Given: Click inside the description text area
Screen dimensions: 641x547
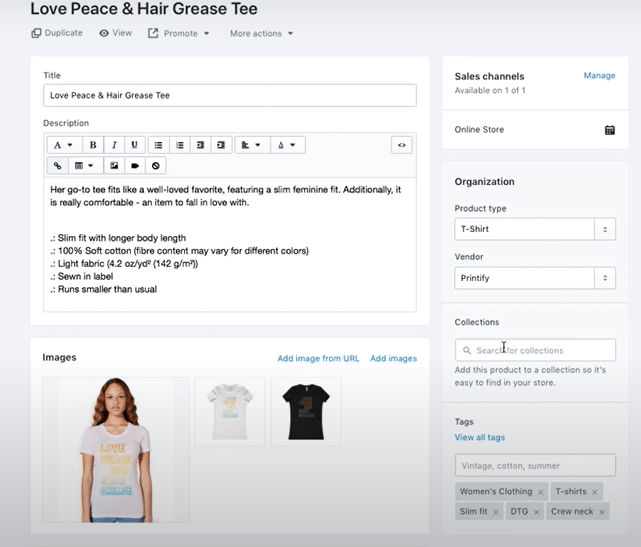Looking at the screenshot, I should click(230, 244).
